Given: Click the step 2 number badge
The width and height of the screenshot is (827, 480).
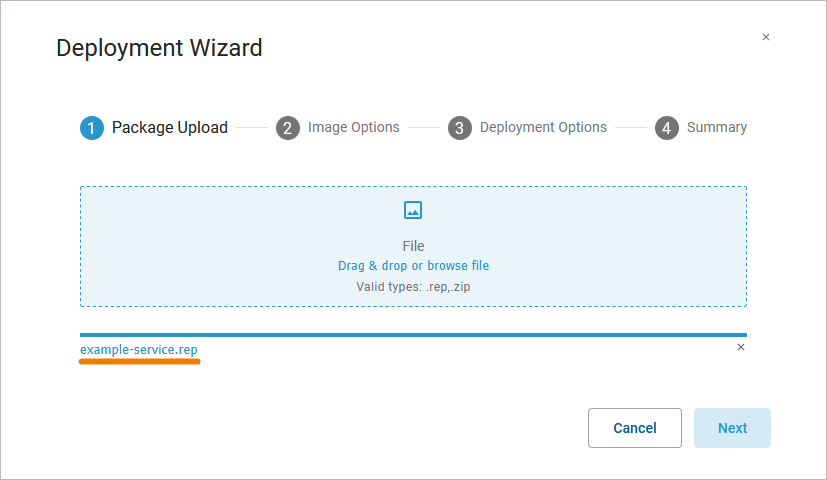Looking at the screenshot, I should pyautogui.click(x=288, y=128).
